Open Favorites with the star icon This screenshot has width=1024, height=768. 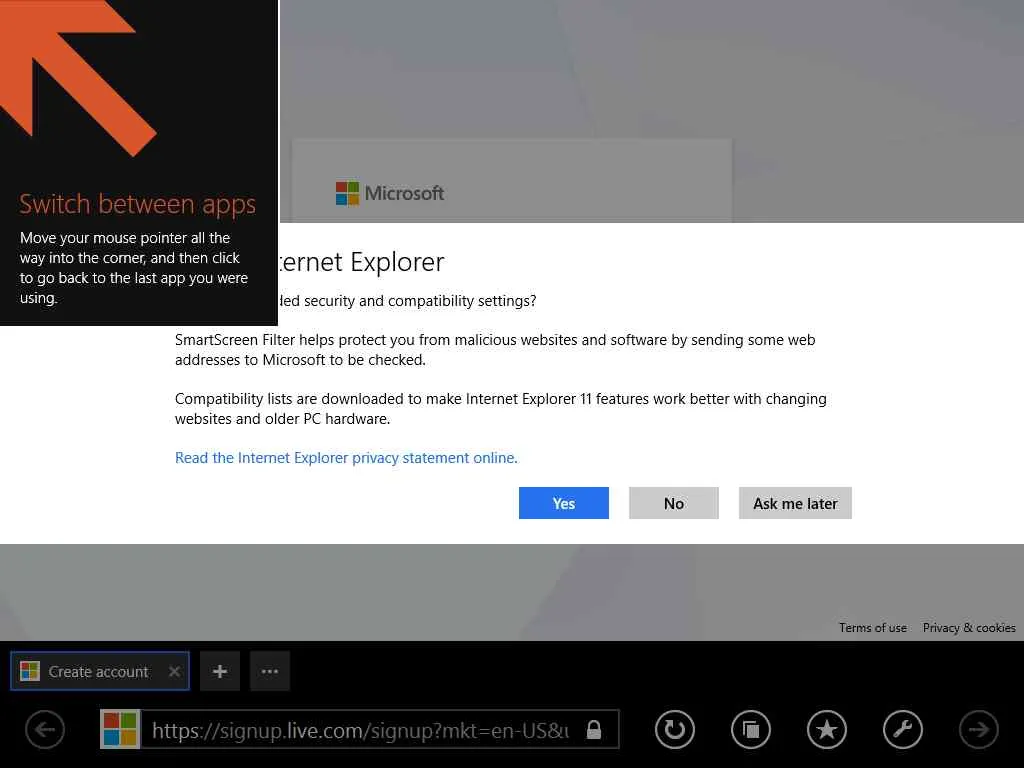pos(827,729)
